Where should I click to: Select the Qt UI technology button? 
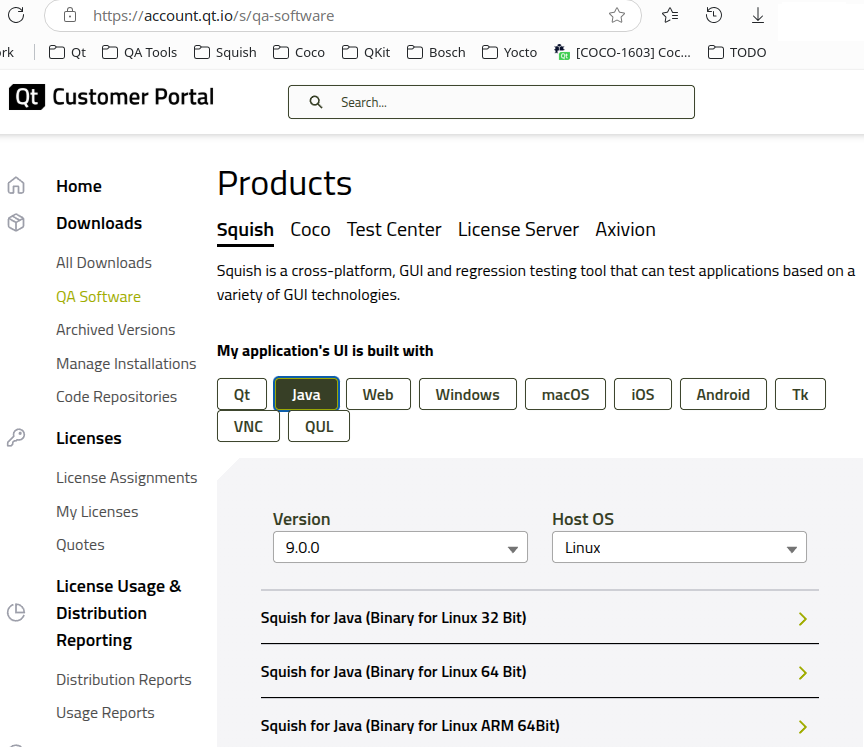[x=242, y=394]
